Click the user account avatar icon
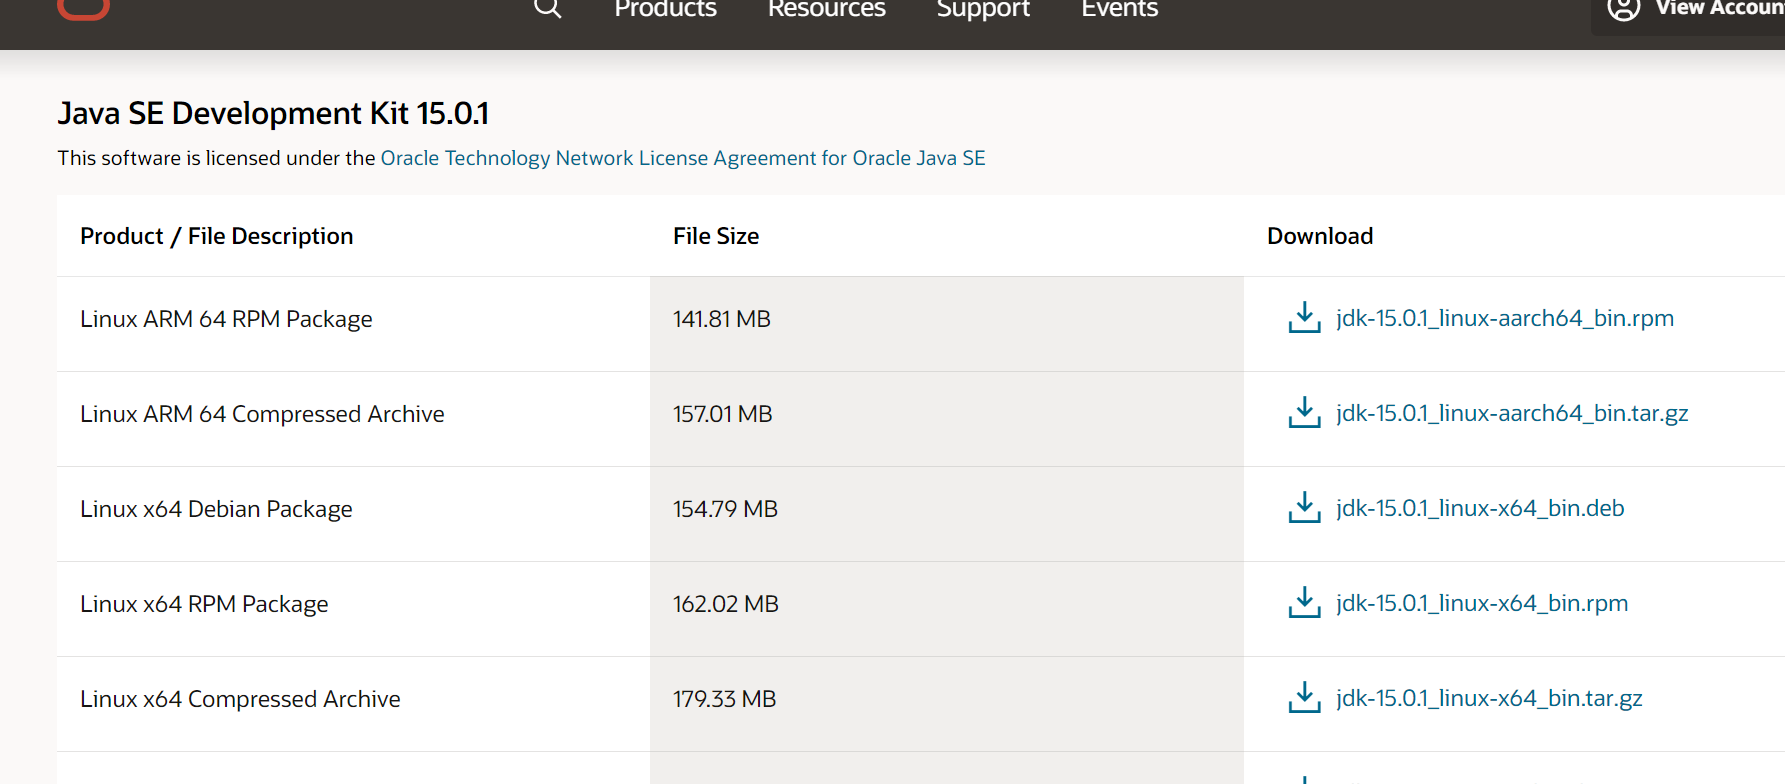The image size is (1785, 784). coord(1623,9)
